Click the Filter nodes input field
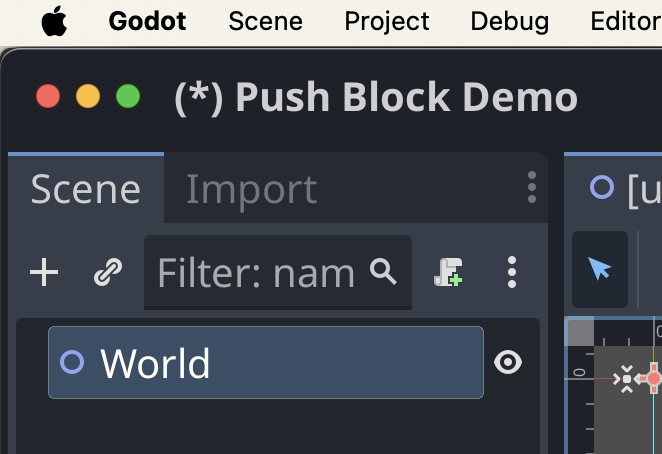 [278, 272]
